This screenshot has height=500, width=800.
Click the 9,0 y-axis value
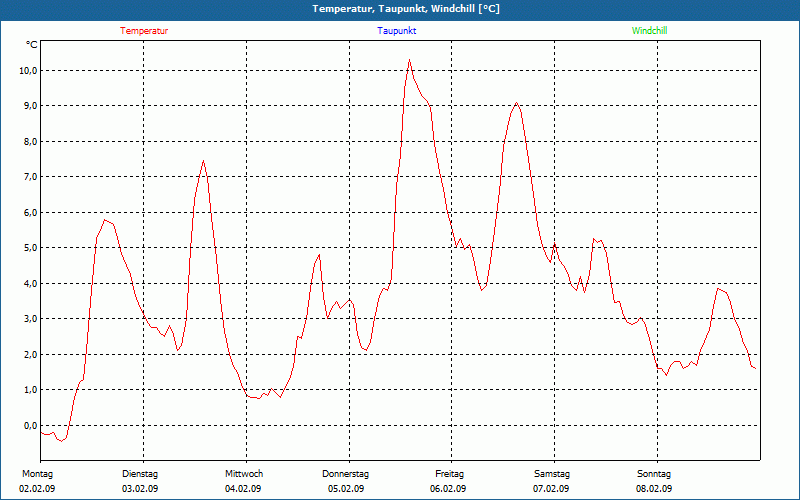pyautogui.click(x=30, y=106)
